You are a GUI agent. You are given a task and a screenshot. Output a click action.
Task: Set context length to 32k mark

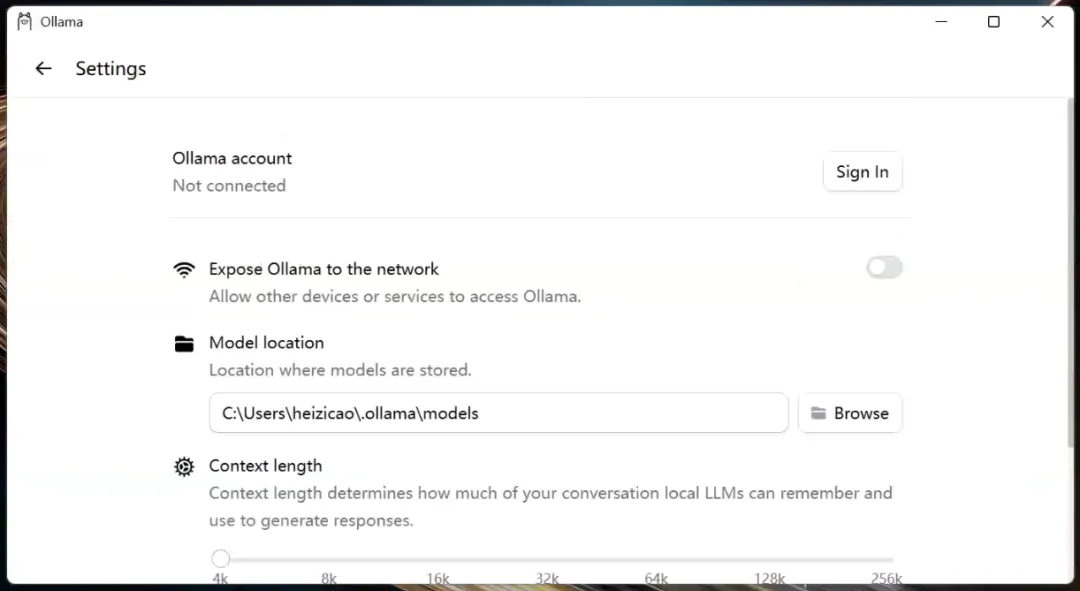(x=547, y=560)
